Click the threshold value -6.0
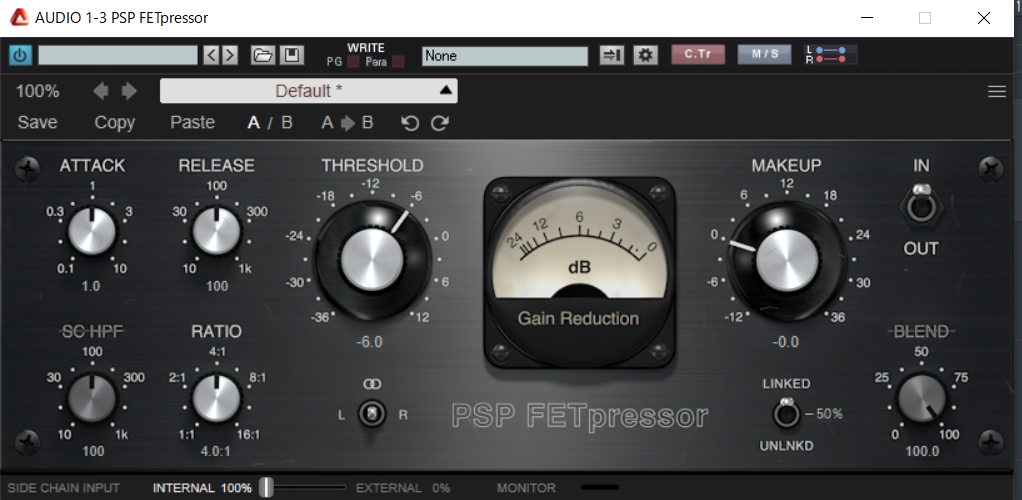 pyautogui.click(x=370, y=342)
